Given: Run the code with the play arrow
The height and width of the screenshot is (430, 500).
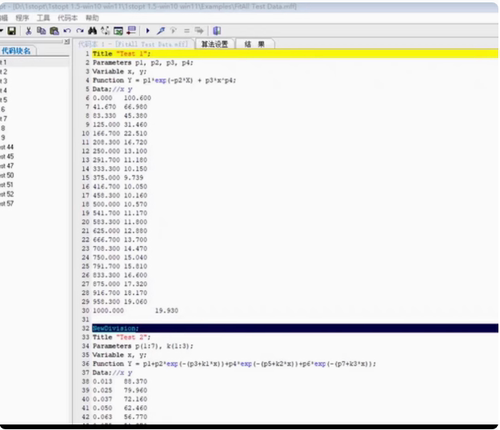Looking at the screenshot, I should click(148, 31).
